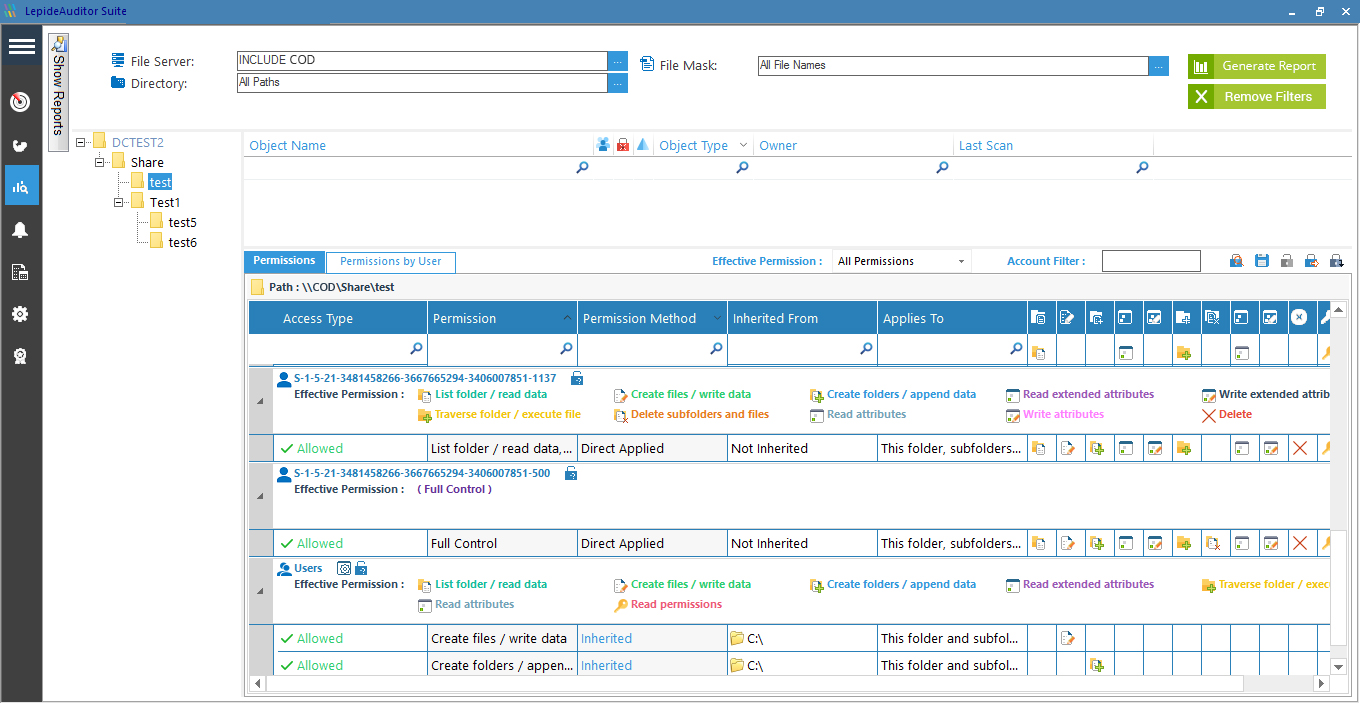
Task: Open the settings gear sidebar icon
Action: click(x=21, y=314)
